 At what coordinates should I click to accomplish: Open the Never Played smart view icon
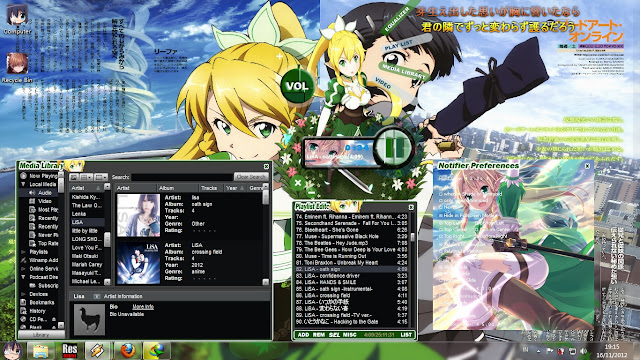(32, 235)
